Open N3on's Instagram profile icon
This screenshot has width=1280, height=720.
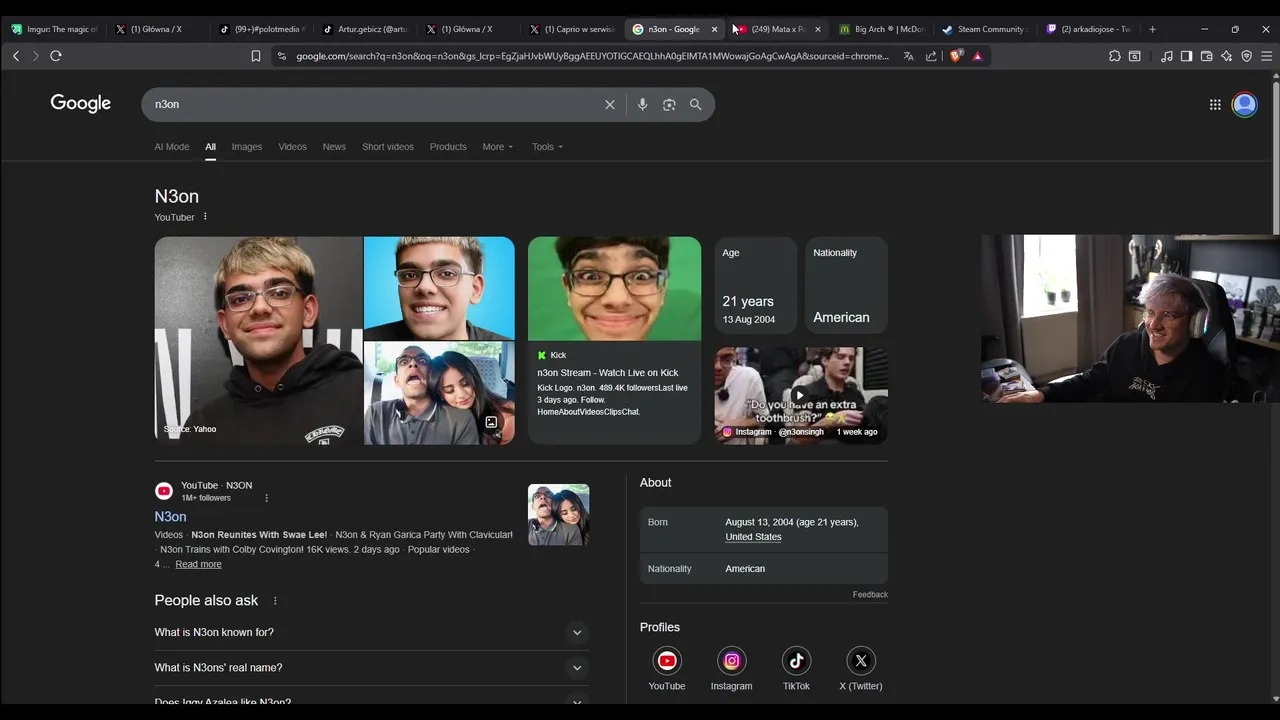click(x=732, y=661)
